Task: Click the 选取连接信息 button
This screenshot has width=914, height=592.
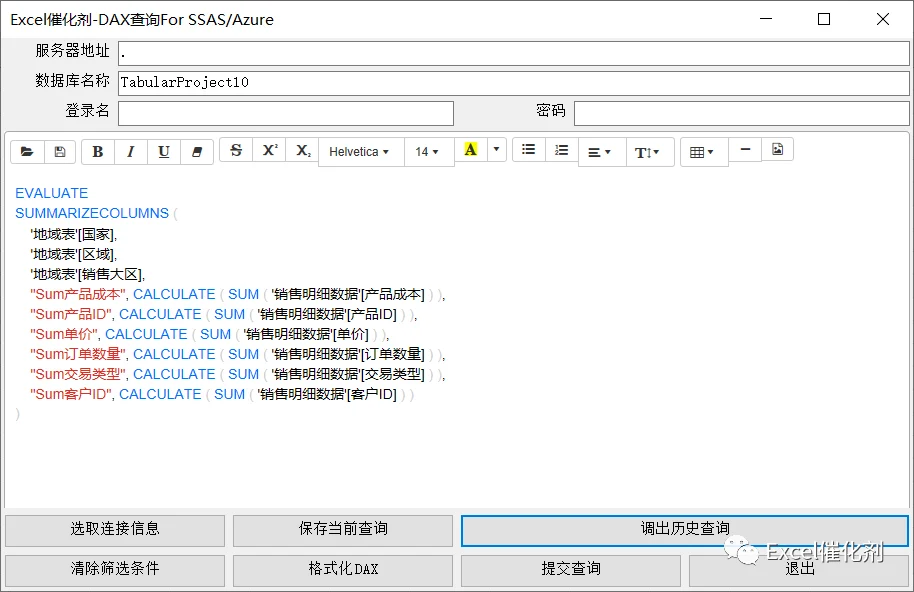Action: click(115, 529)
